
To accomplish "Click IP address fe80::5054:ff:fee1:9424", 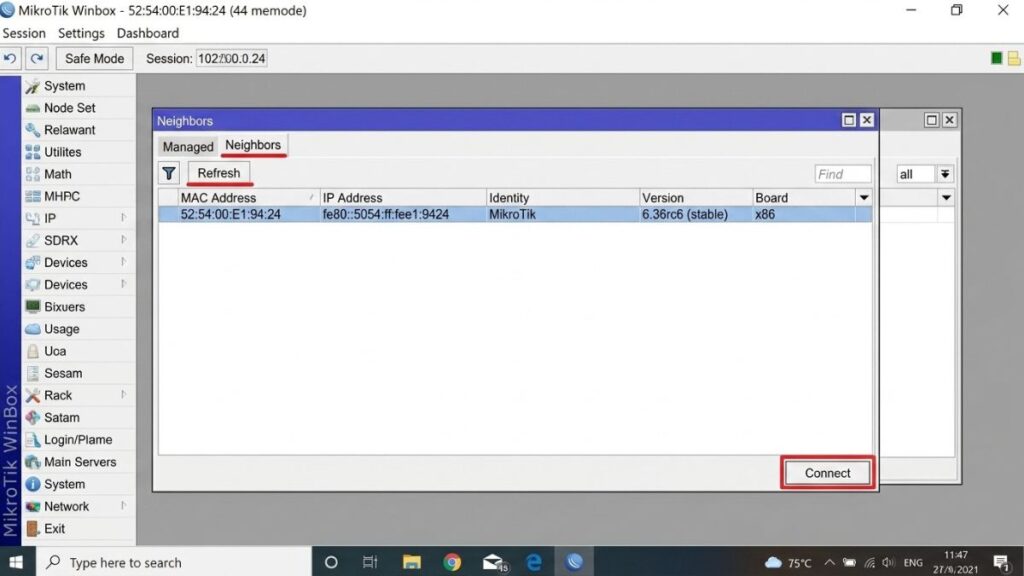I will pos(385,214).
